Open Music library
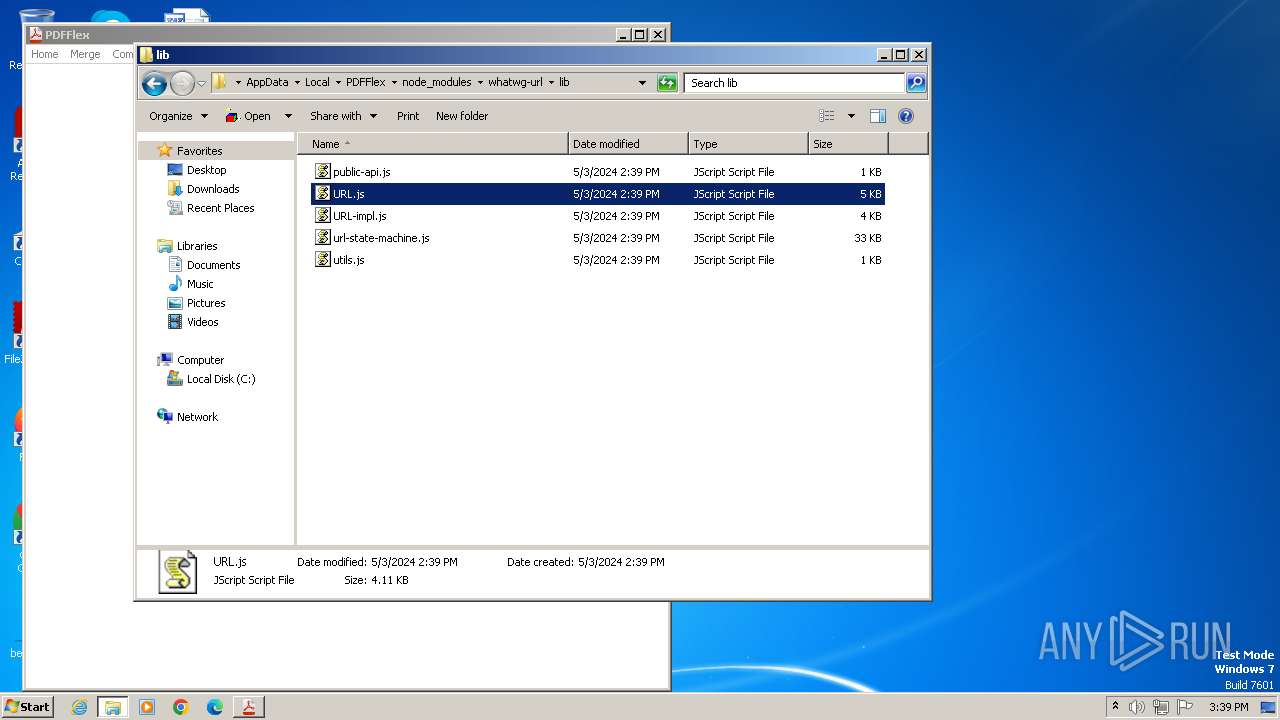Image resolution: width=1280 pixels, height=720 pixels. click(x=200, y=284)
